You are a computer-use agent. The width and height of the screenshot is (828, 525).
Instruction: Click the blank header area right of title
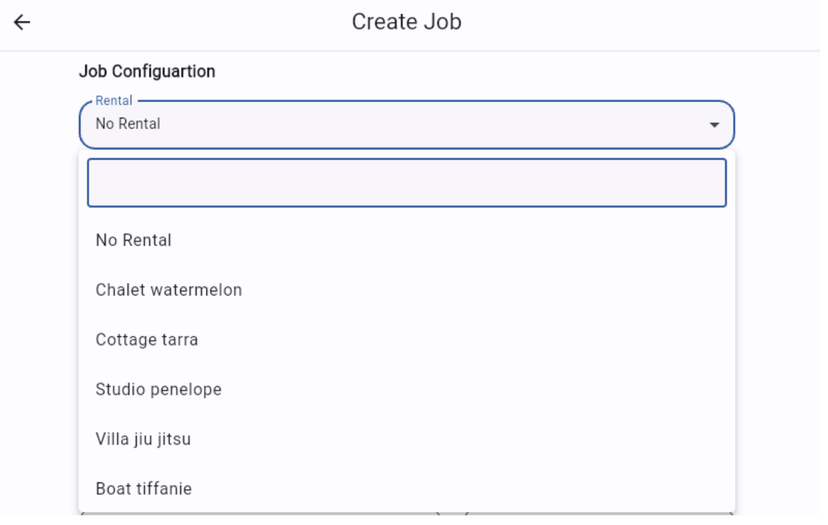(x=640, y=22)
